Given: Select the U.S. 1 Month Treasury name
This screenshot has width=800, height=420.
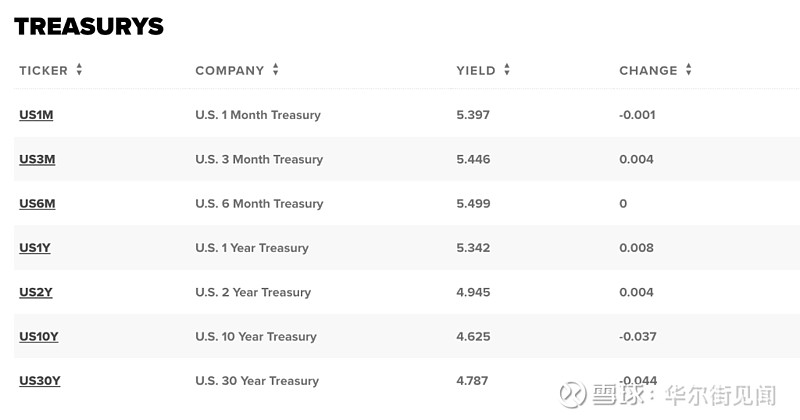Looking at the screenshot, I should pos(258,115).
